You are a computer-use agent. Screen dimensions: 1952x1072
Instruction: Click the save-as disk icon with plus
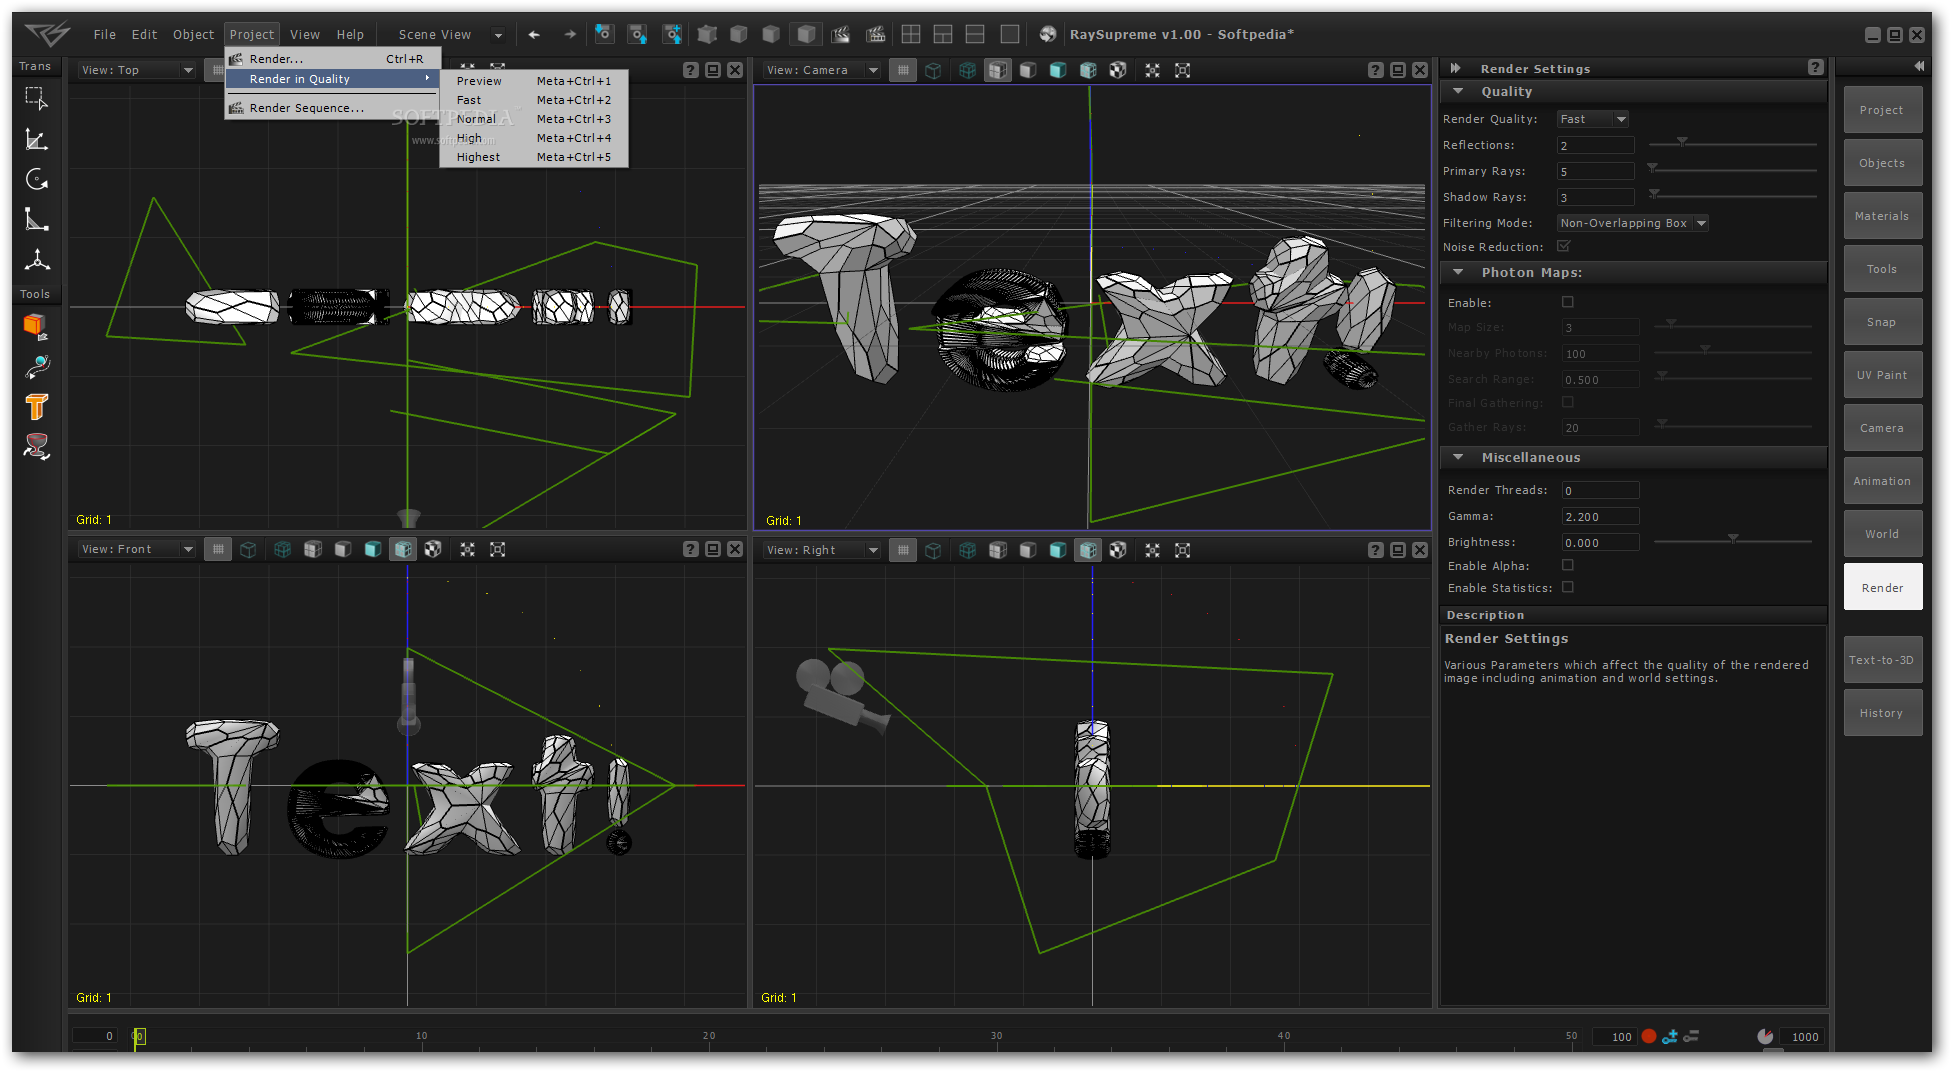click(672, 35)
